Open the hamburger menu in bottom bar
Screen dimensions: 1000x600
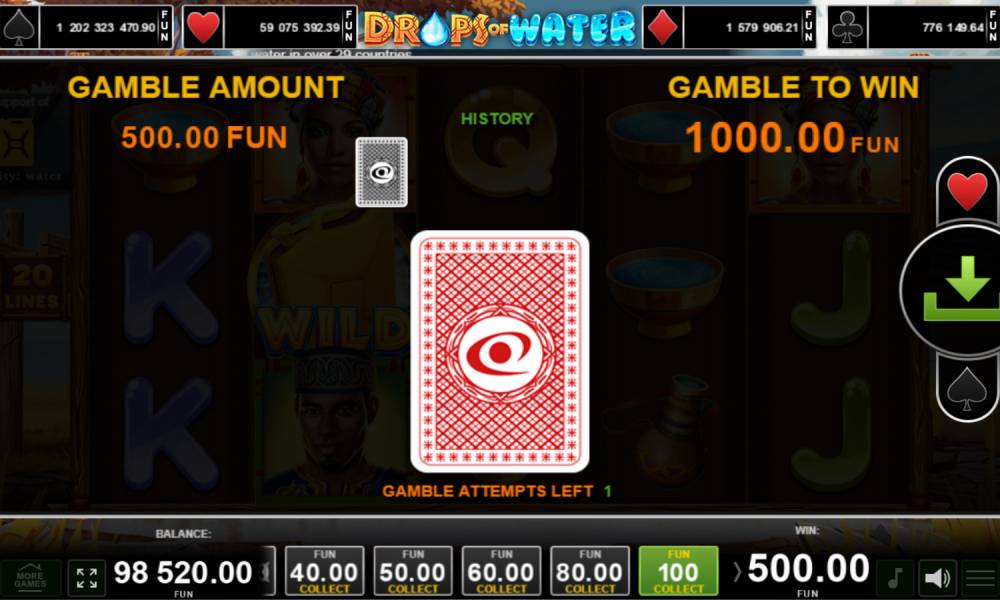980,578
